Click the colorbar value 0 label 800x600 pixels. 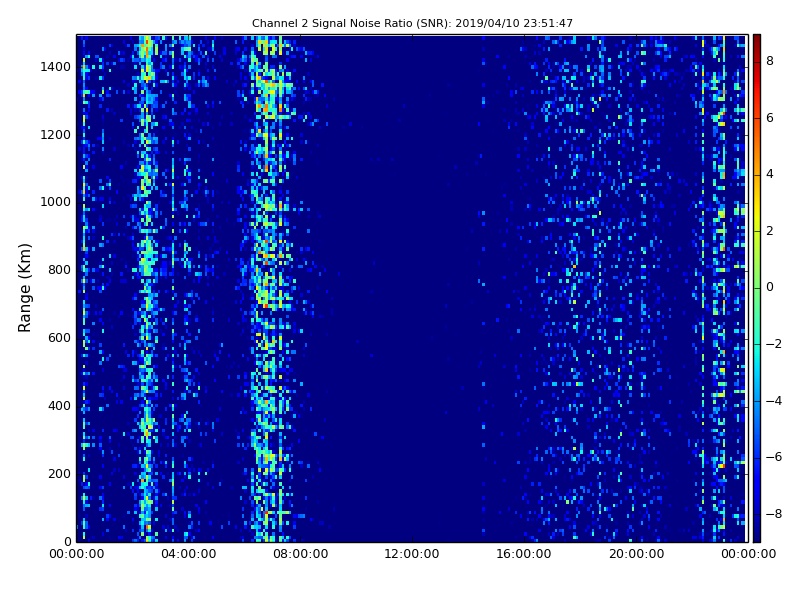tap(770, 287)
